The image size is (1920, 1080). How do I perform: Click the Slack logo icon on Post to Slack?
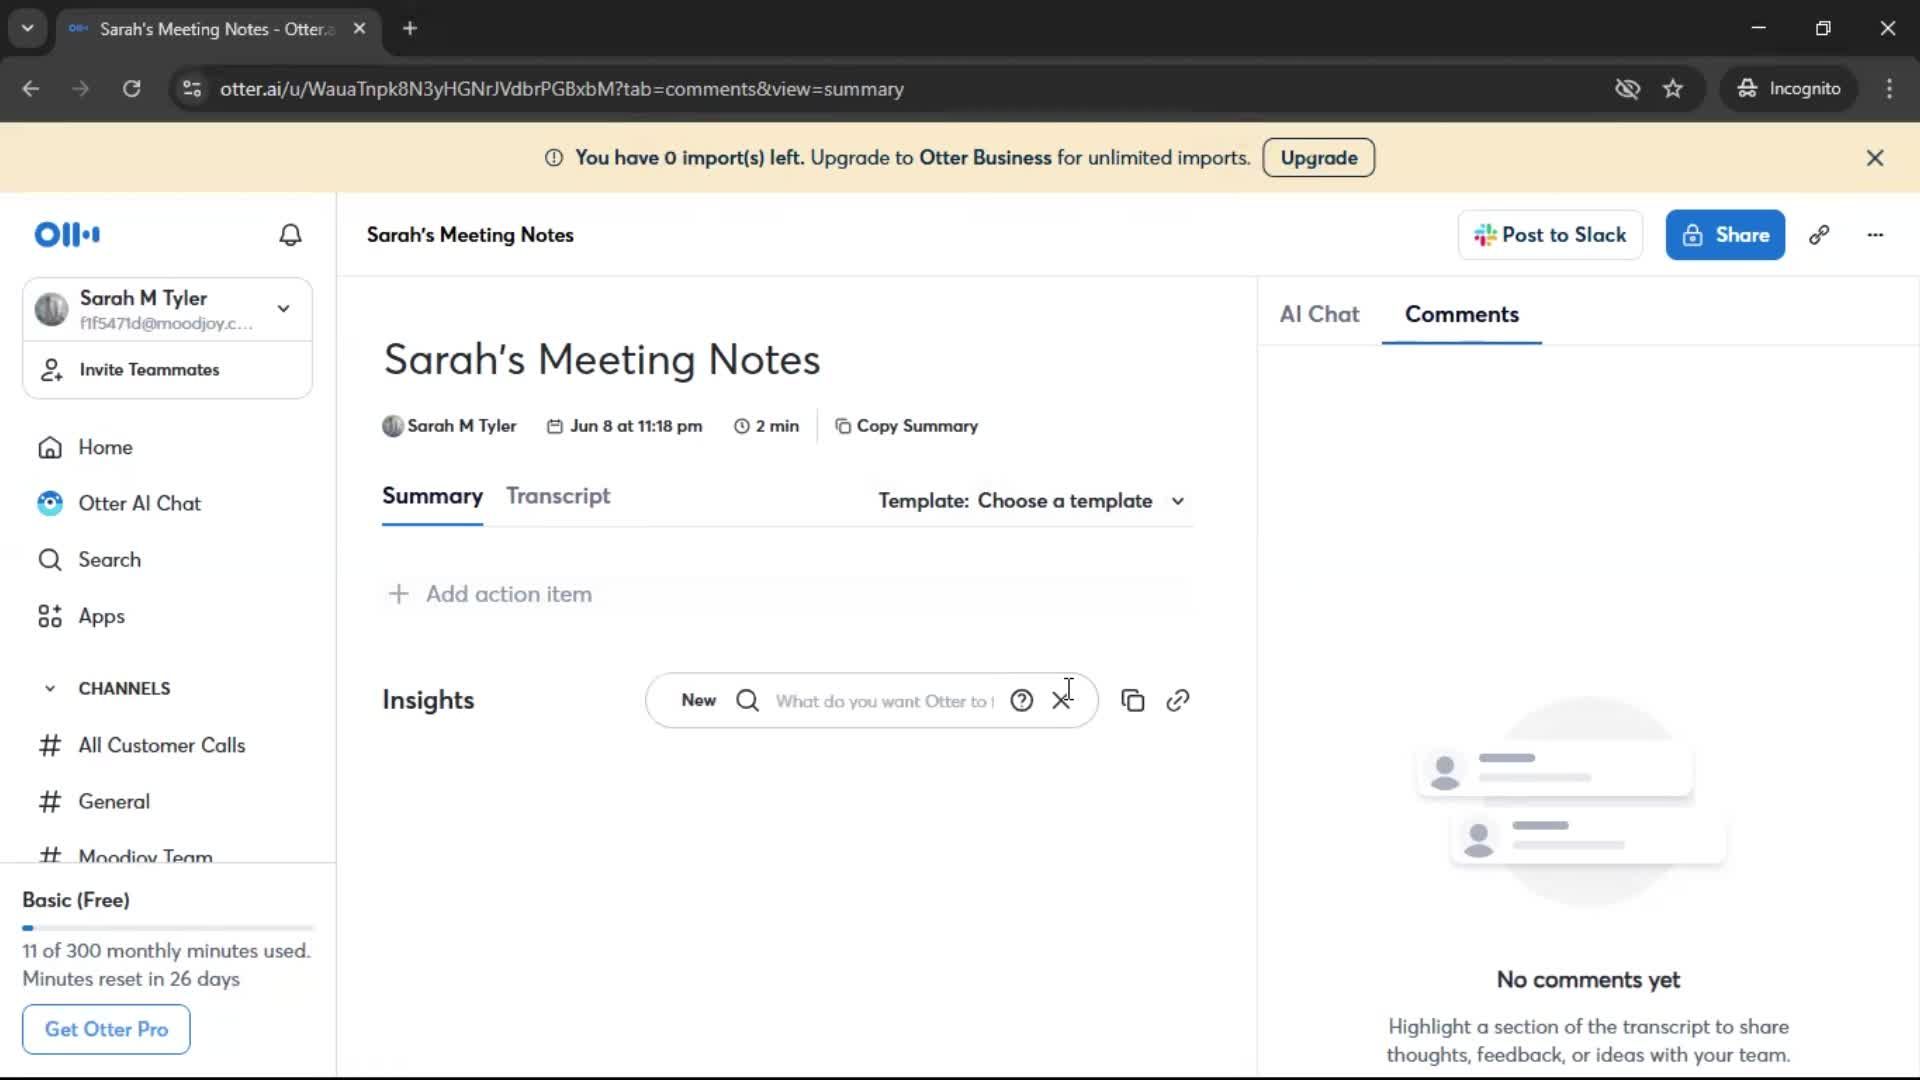1485,235
